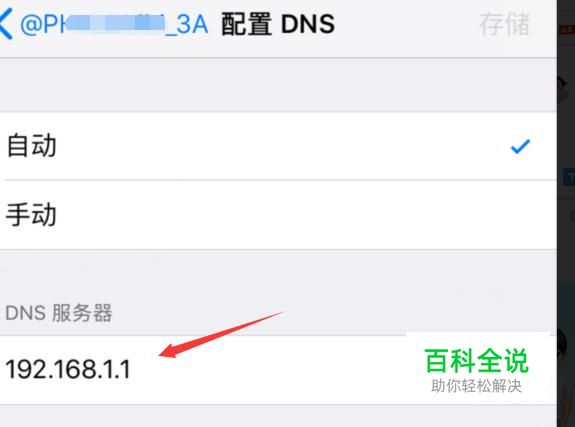Viewport: 575px width, 427px height.
Task: Tap the grayed-out 存储 save button
Action: 505,24
